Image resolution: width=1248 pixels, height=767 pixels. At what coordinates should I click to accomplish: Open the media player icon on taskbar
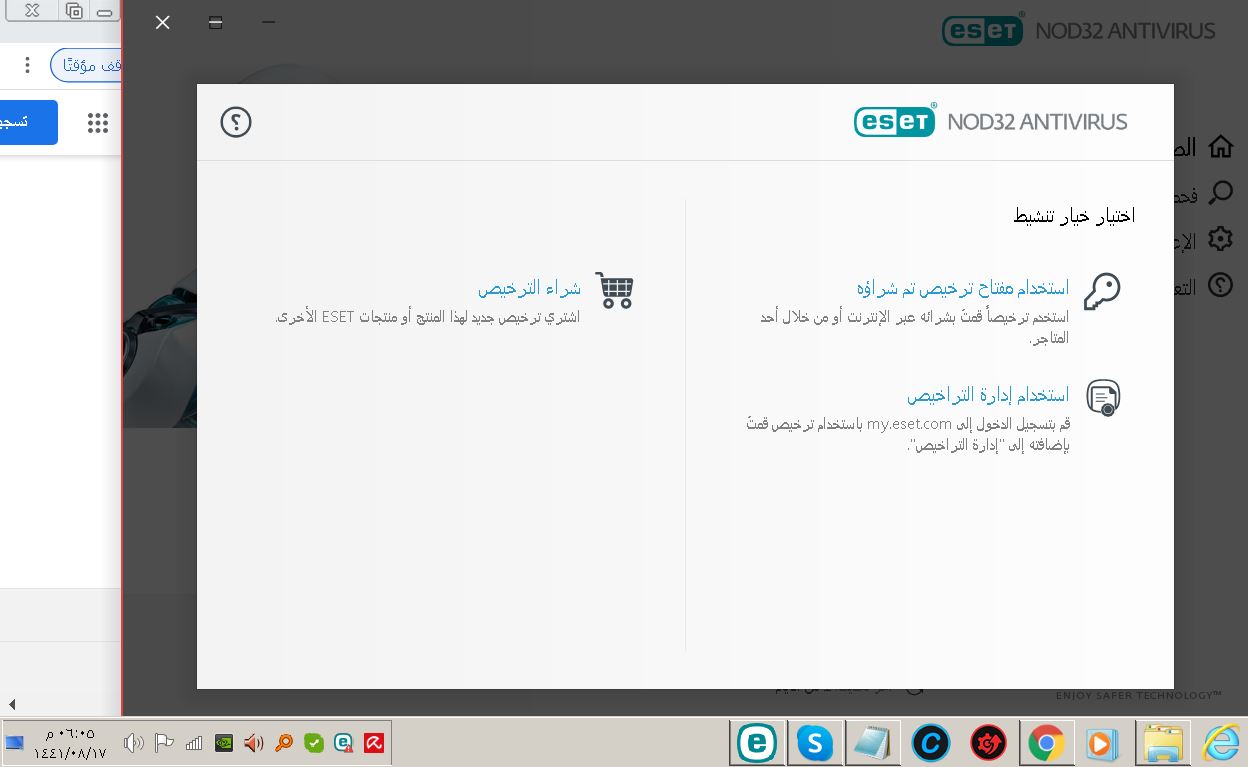coord(1102,743)
